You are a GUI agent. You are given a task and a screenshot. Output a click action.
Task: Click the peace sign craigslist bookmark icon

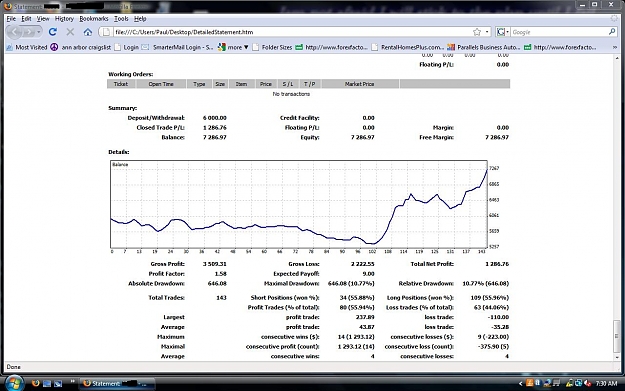coord(54,47)
